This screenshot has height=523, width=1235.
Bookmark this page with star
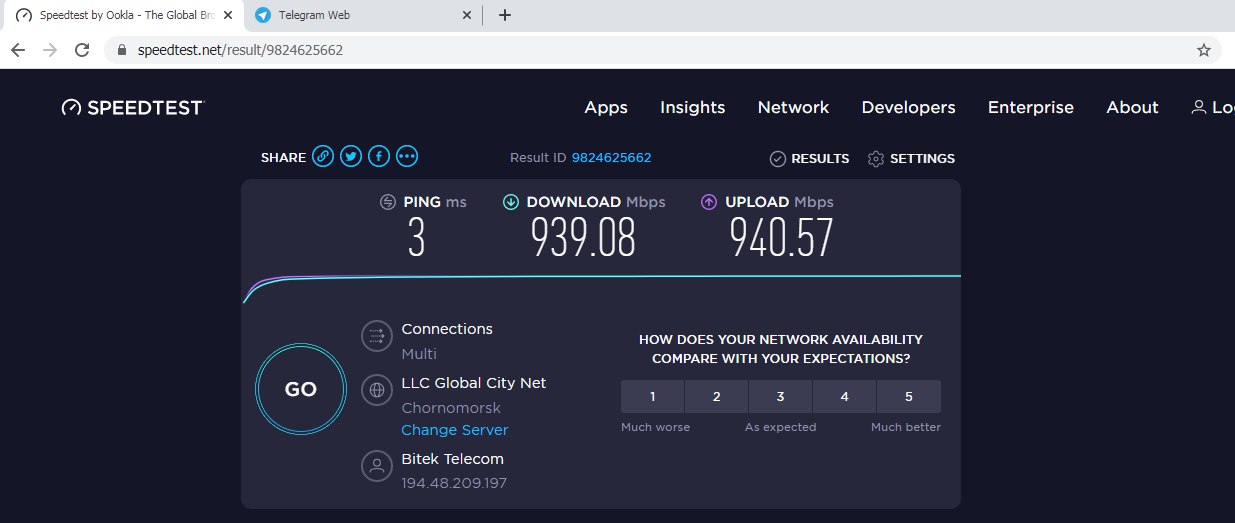(x=1204, y=49)
